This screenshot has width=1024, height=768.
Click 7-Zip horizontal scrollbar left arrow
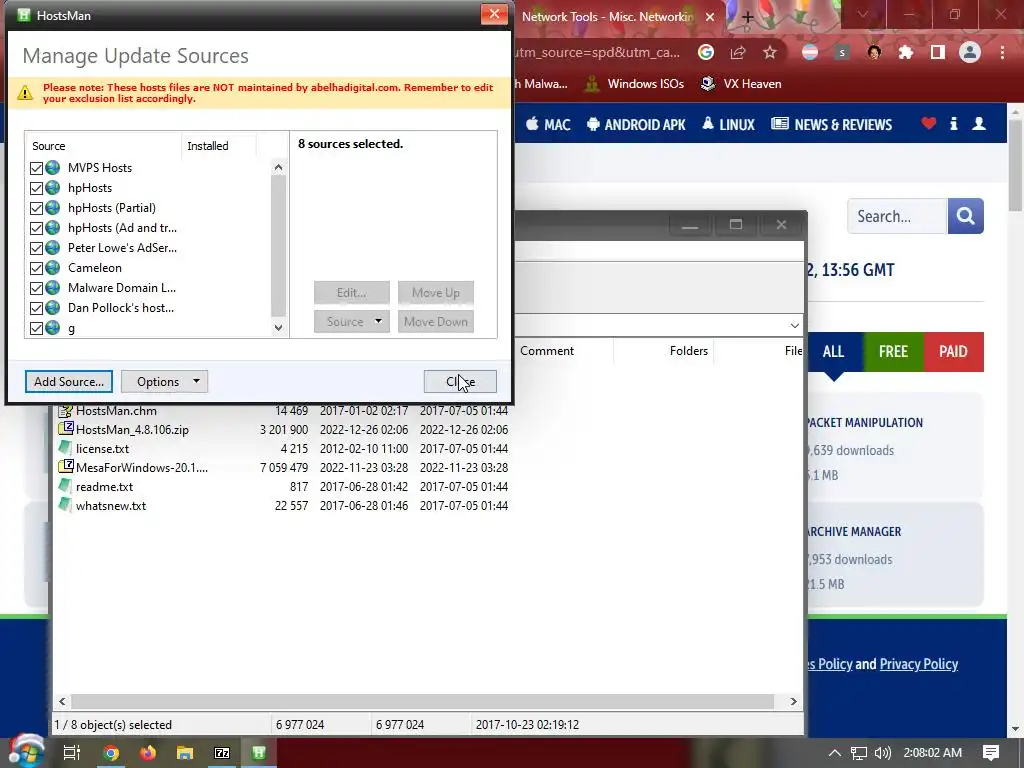pos(62,701)
